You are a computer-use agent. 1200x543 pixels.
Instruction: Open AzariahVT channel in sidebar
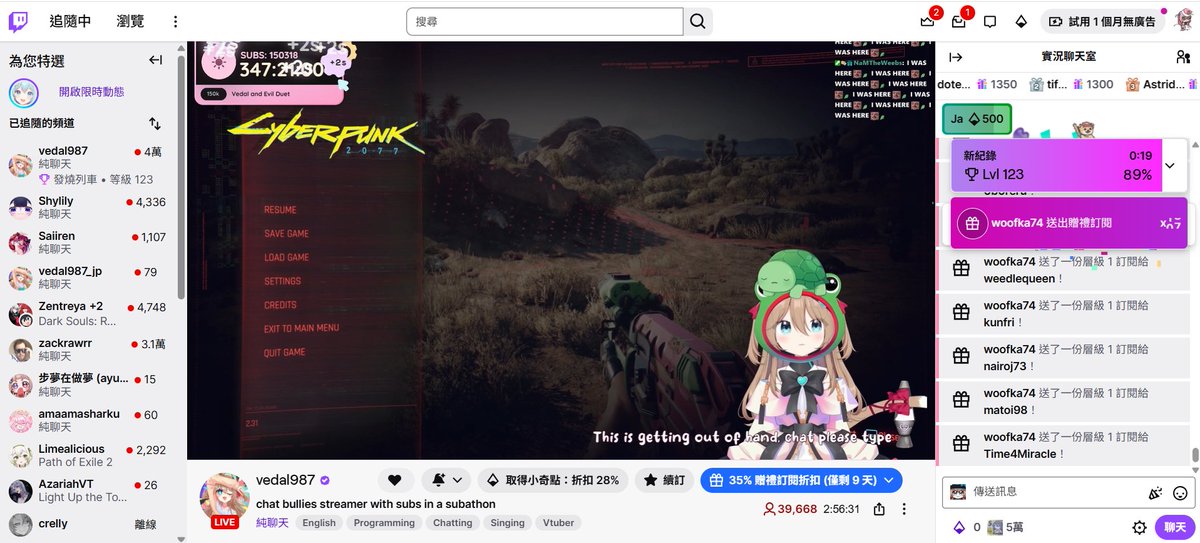tap(90, 491)
